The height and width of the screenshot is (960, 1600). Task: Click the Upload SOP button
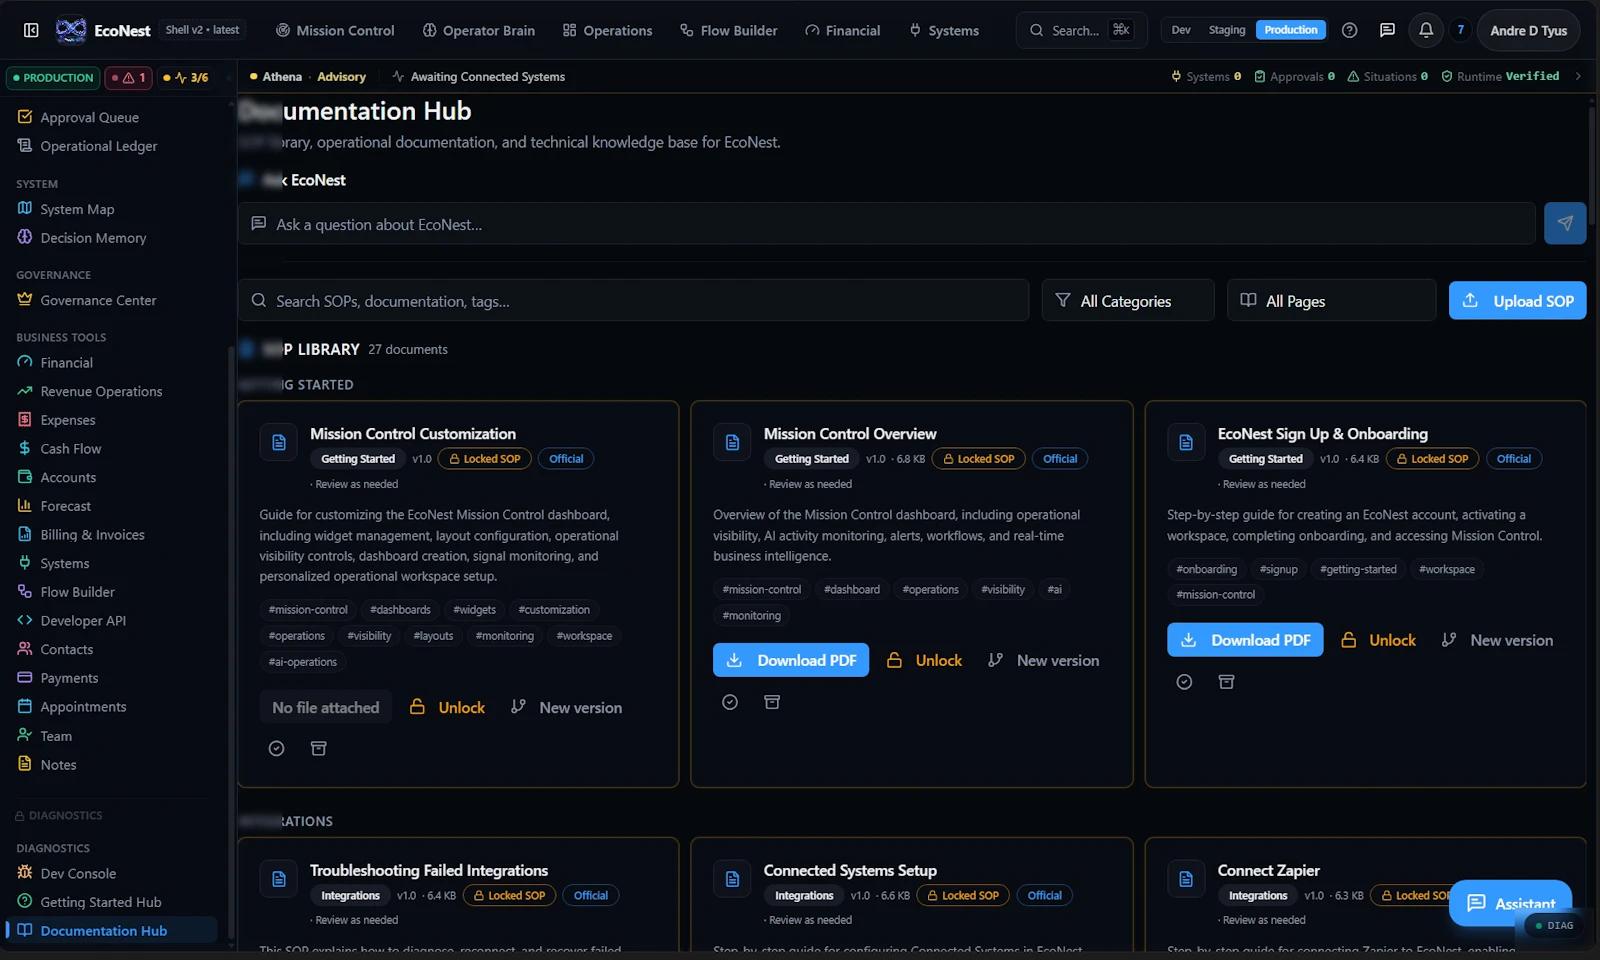point(1517,300)
